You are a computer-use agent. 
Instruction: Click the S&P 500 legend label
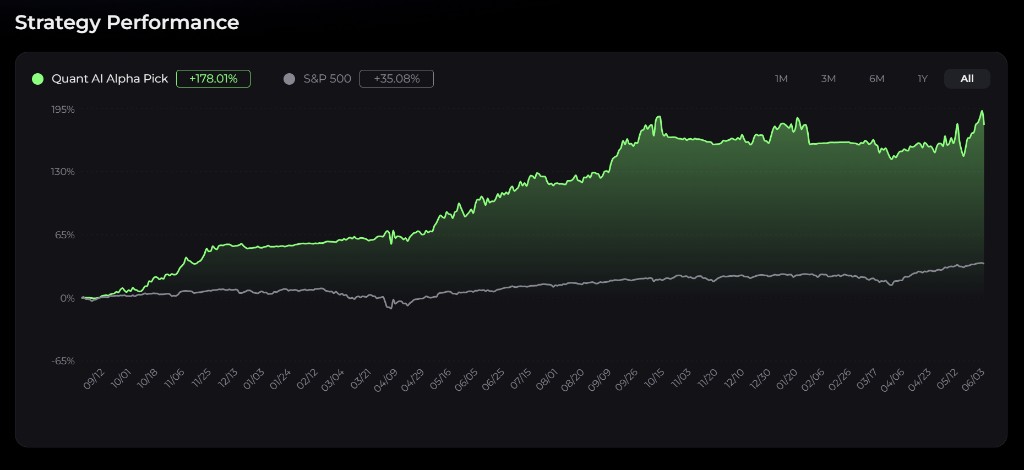point(327,79)
